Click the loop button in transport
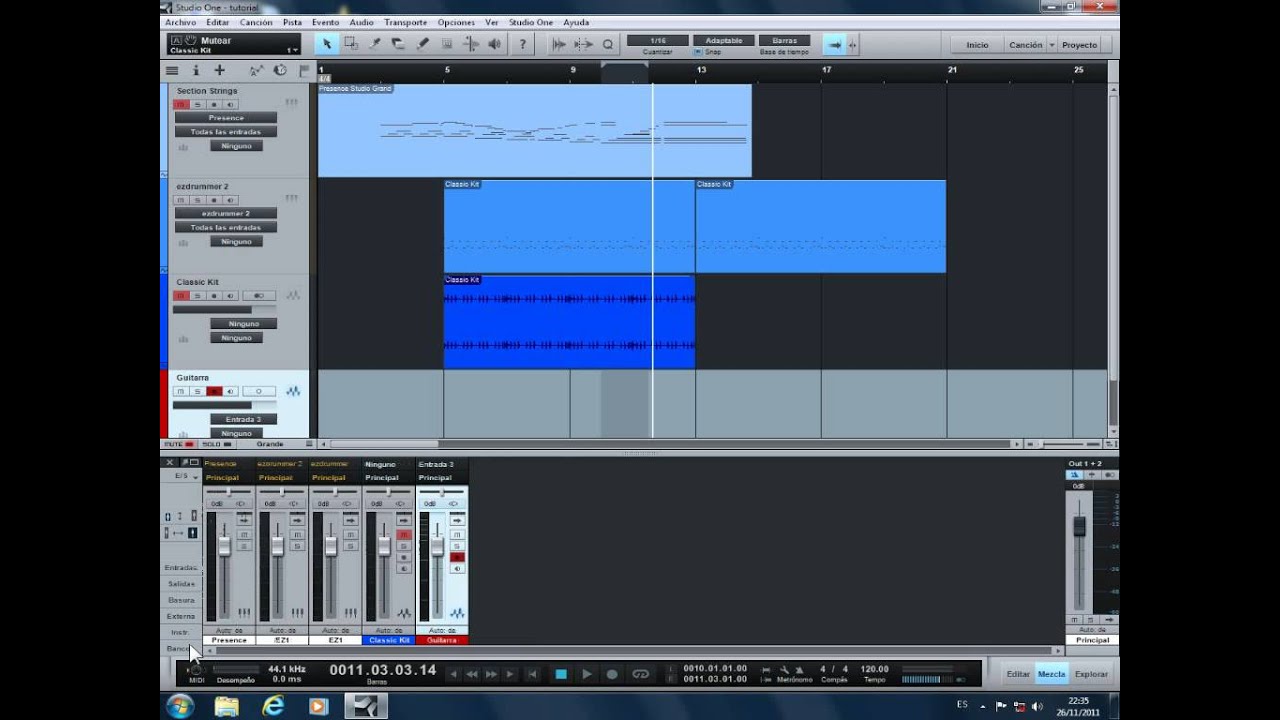Viewport: 1280px width, 720px height. tap(641, 674)
